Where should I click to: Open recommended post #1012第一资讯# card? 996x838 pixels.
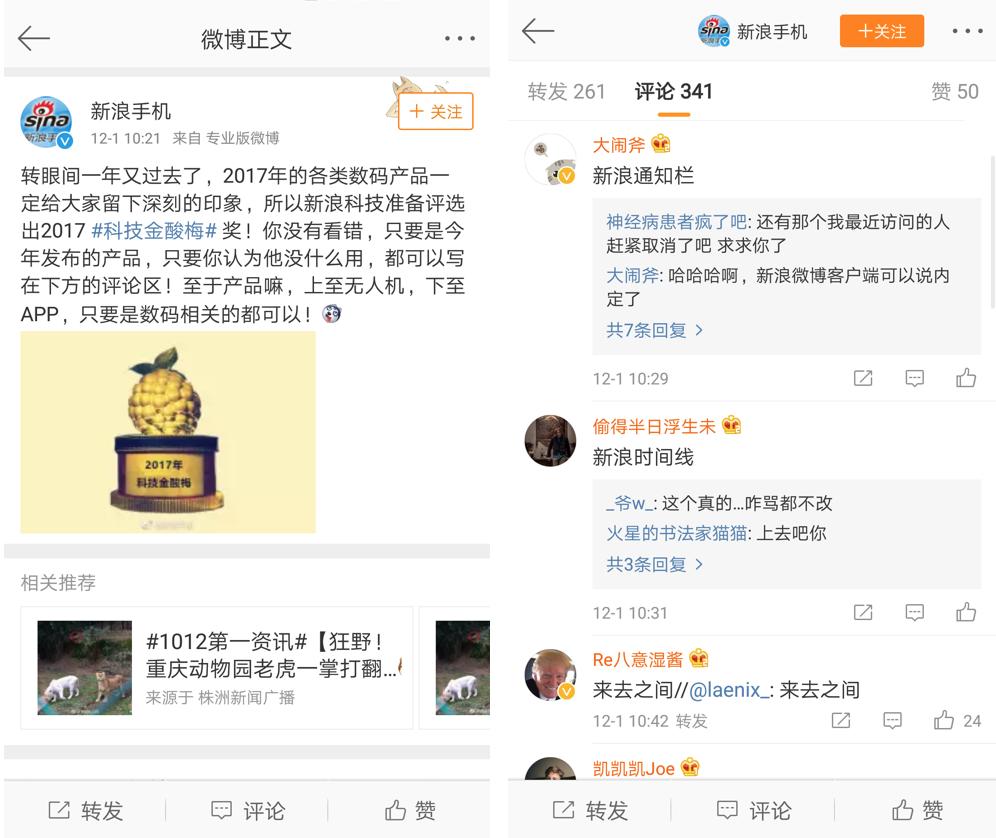tap(217, 668)
